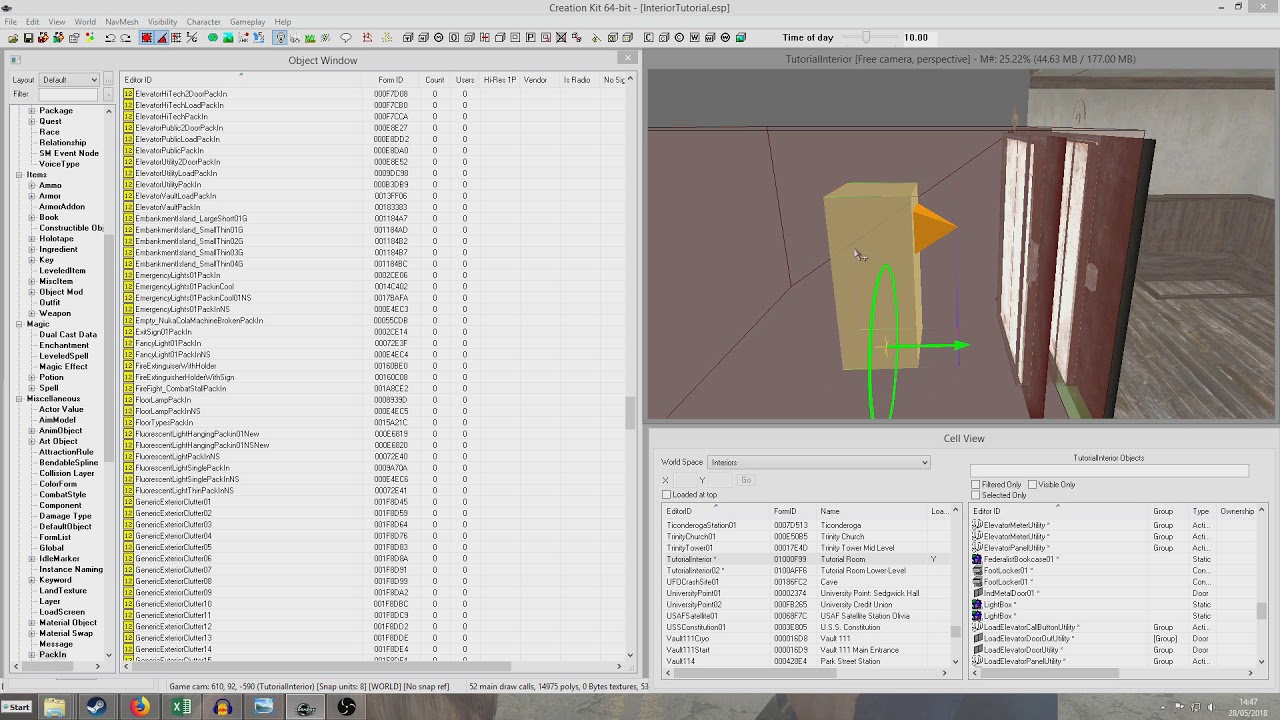Sort objects by the Count column
1280x720 pixels.
(434, 80)
